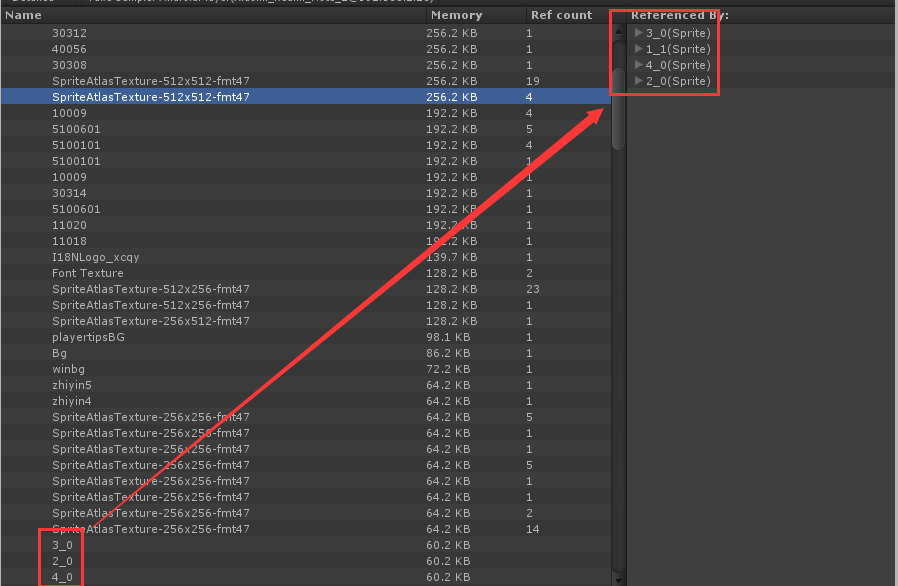The width and height of the screenshot is (898, 586).
Task: Select SpriteAtlasTexture-512x512-fmt47 row with ref count 19
Action: 306,81
